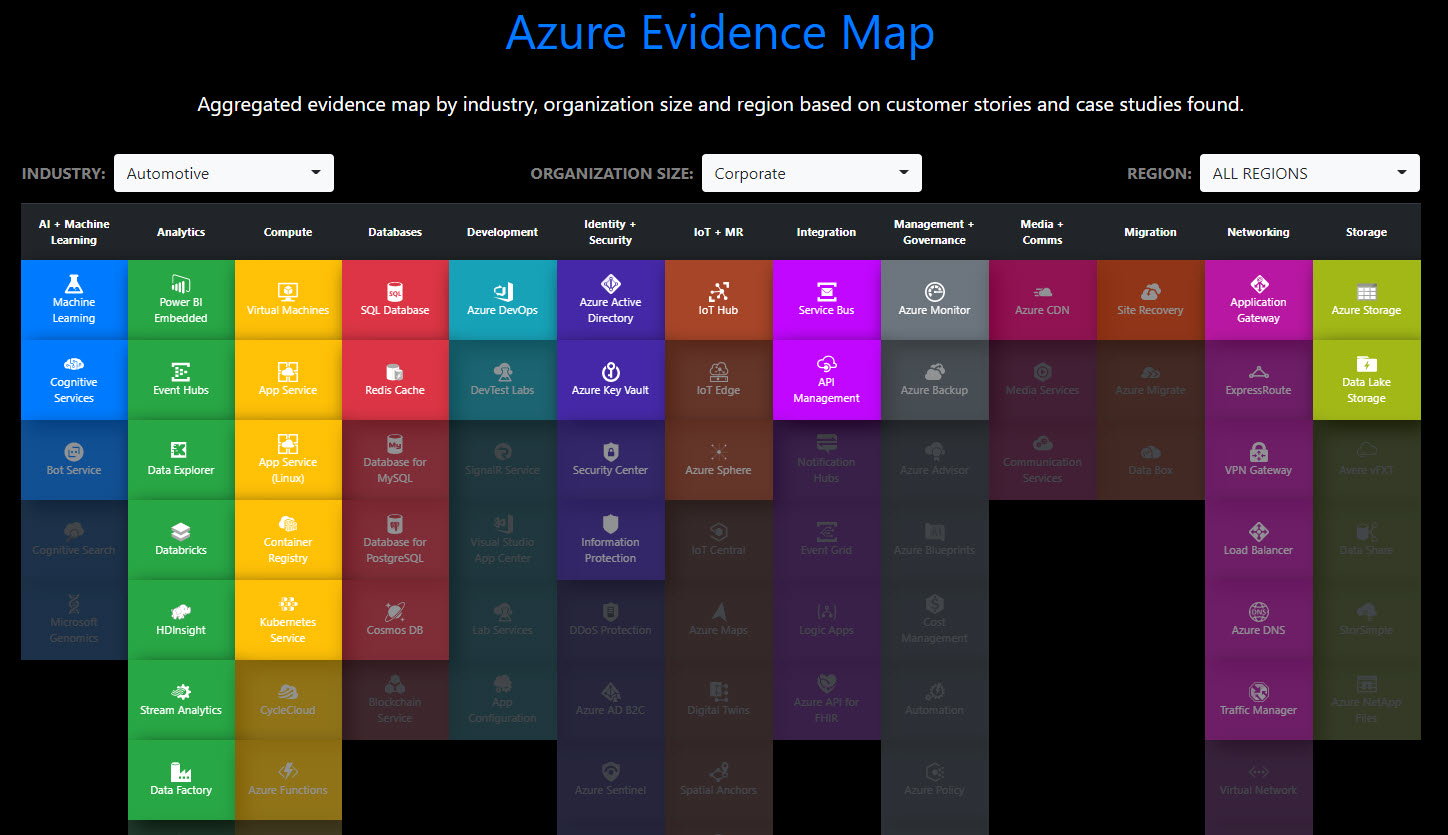
Task: Open the Azure Key Vault tile
Action: 611,380
